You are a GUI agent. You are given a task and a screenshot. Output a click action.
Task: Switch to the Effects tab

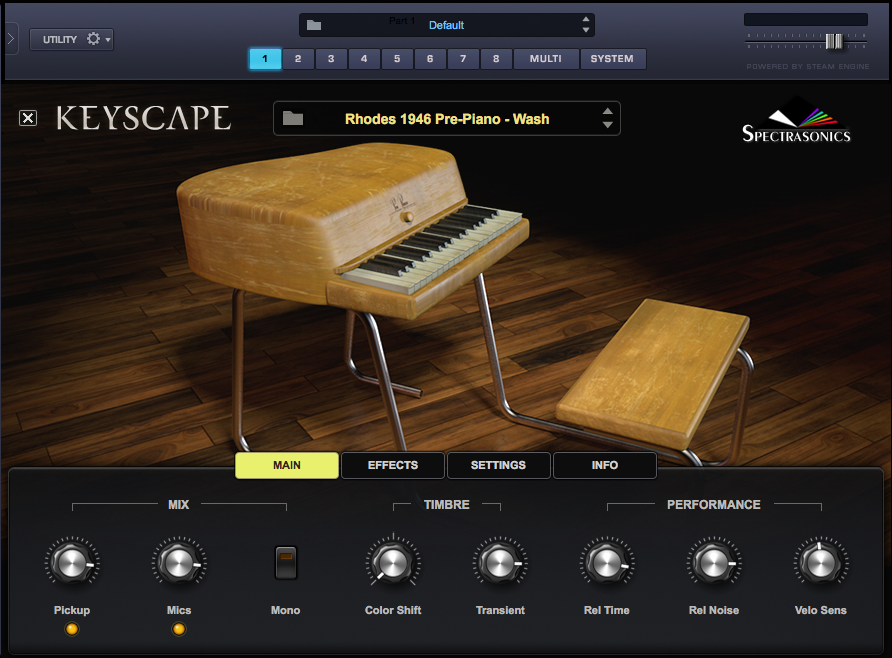pos(393,465)
